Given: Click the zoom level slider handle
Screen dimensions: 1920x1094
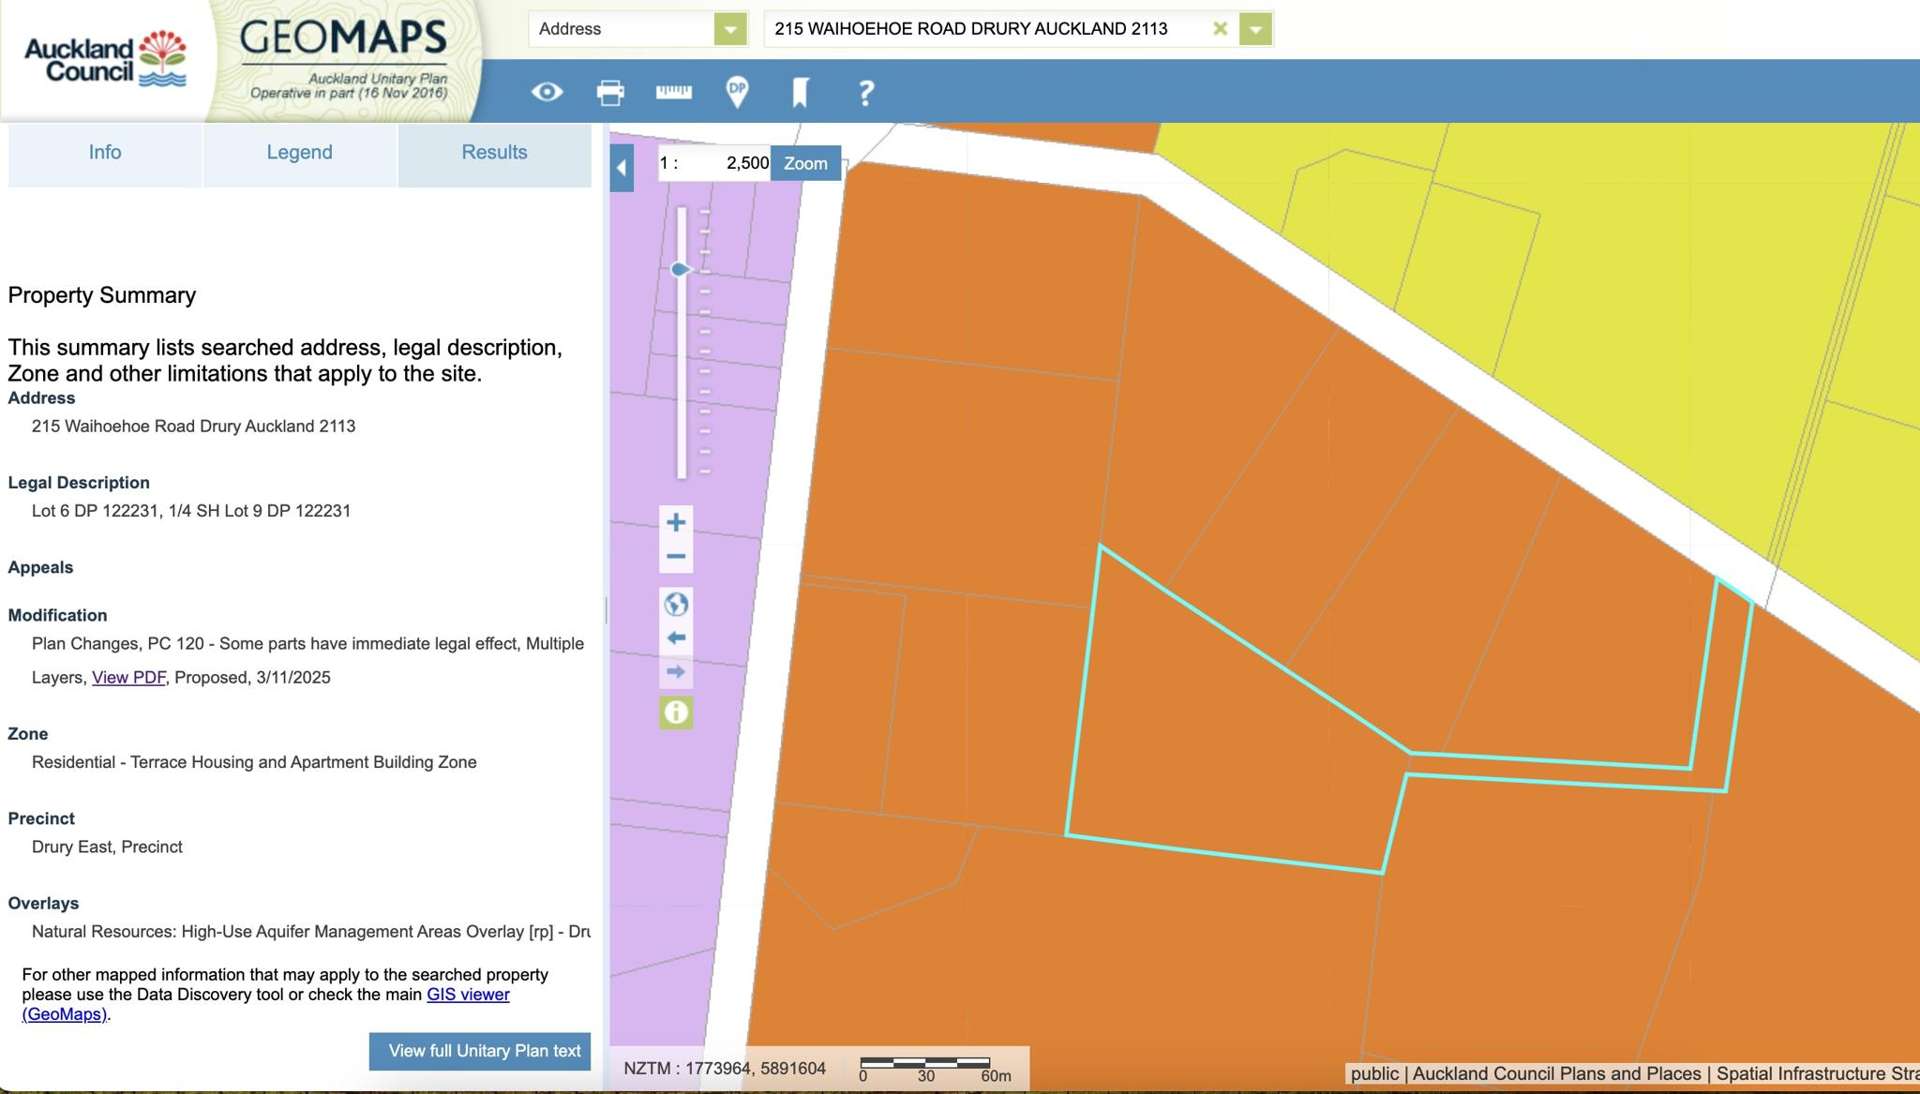Looking at the screenshot, I should click(680, 269).
